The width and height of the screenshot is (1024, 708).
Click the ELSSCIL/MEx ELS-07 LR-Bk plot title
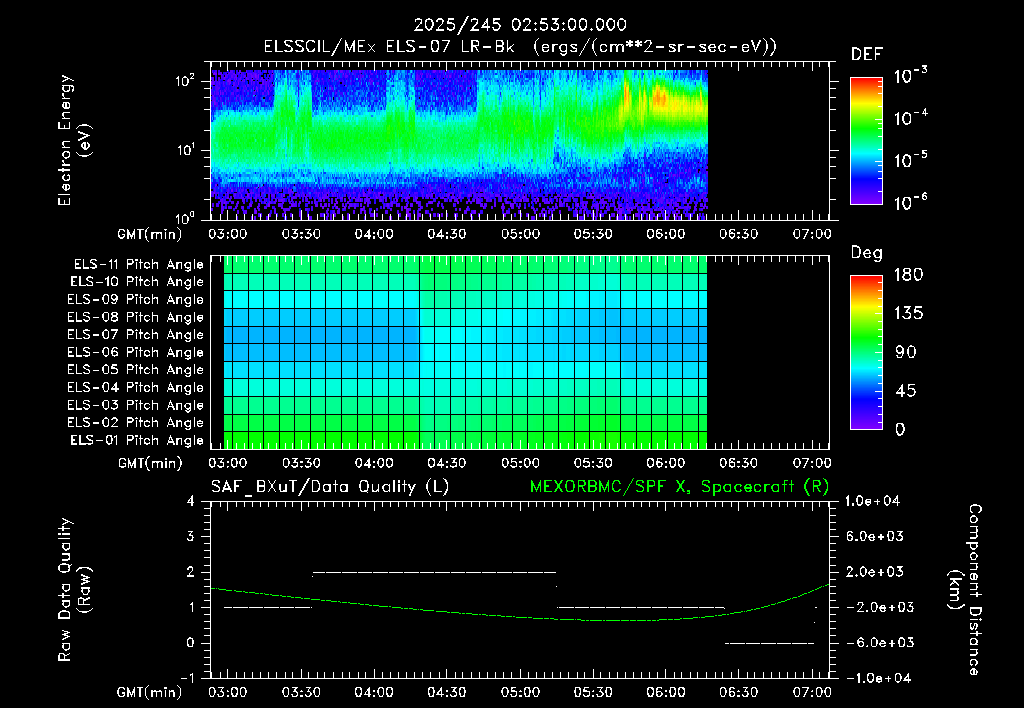click(520, 47)
